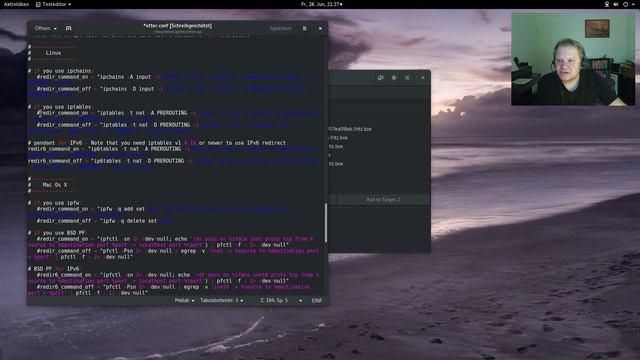Click the #redir6_command_off pfctl line
Screen dimensions: 640x360
(x=174, y=287)
